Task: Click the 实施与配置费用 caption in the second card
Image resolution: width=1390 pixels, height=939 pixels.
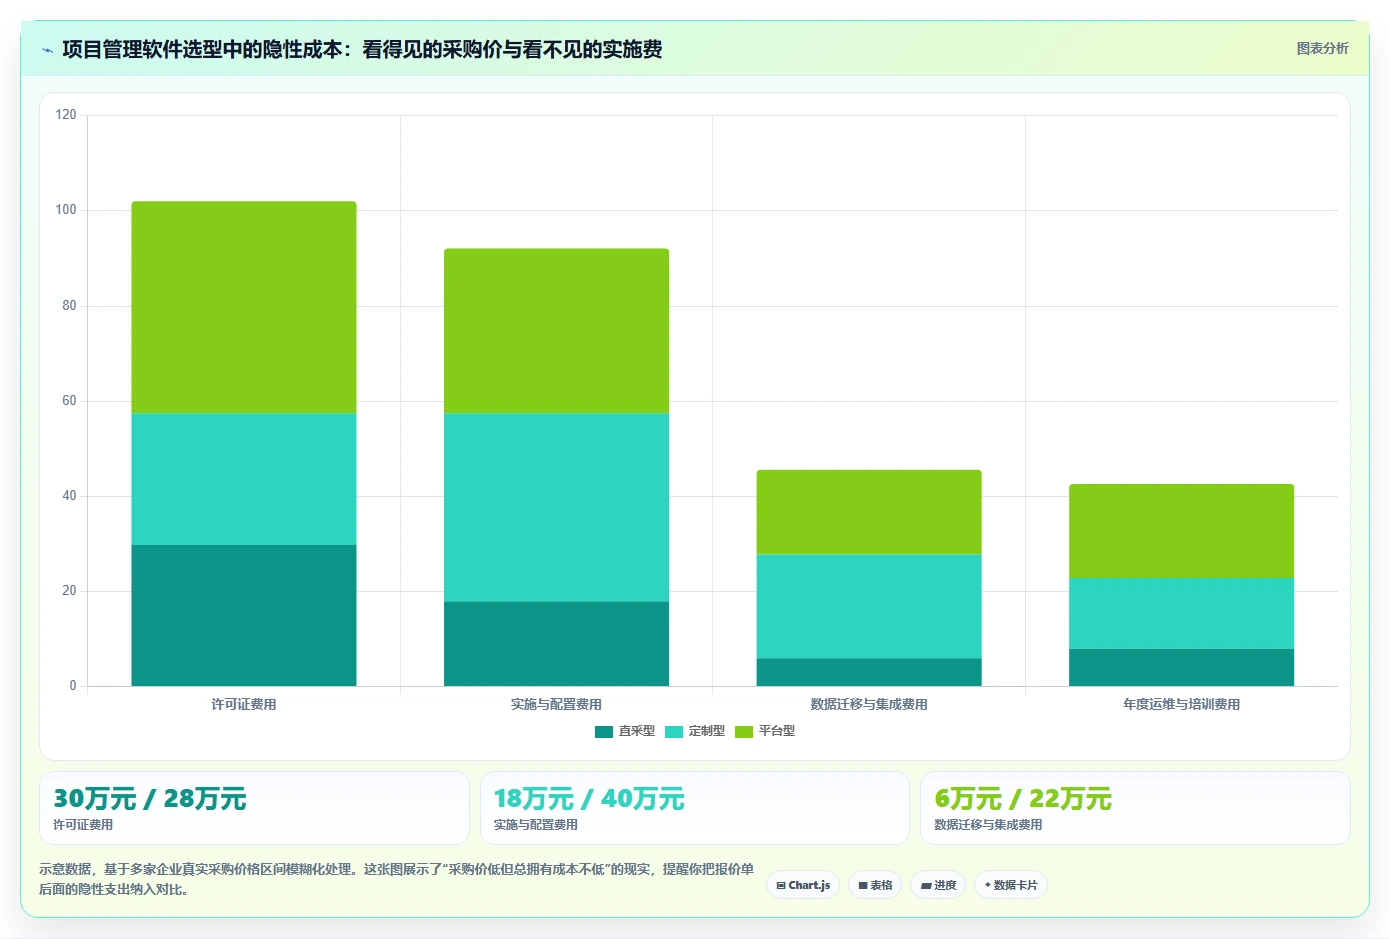Action: [x=536, y=825]
